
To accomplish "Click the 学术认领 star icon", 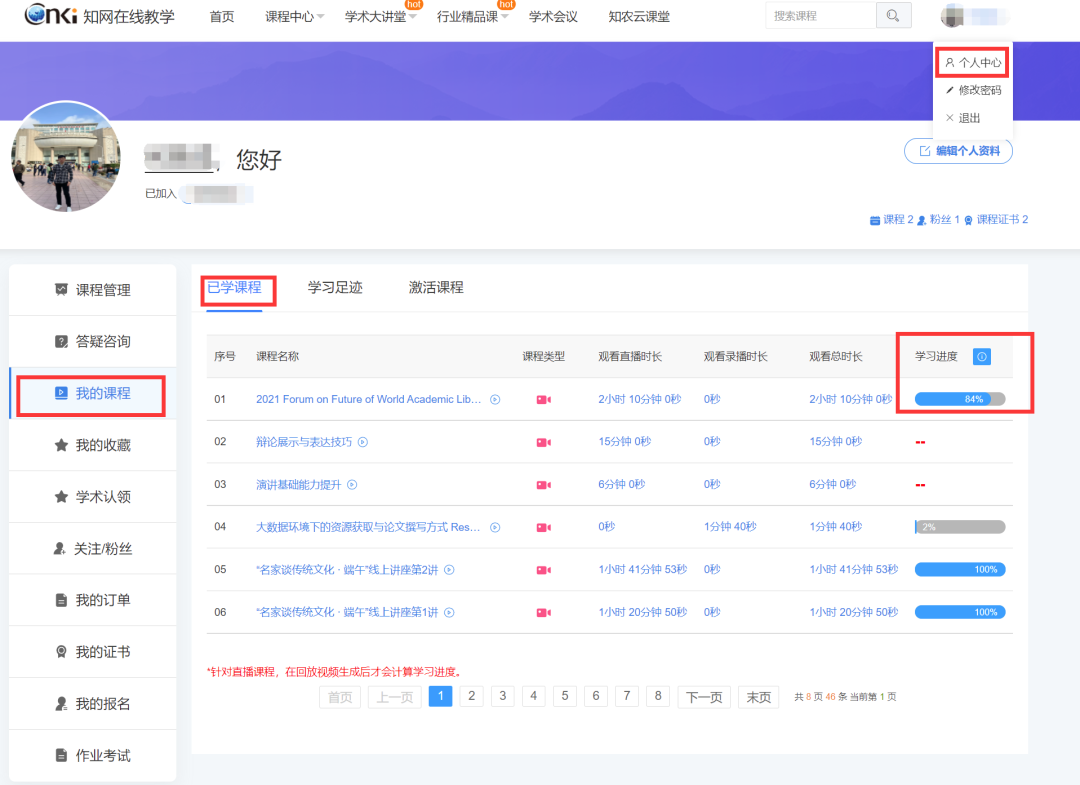I will [x=61, y=496].
